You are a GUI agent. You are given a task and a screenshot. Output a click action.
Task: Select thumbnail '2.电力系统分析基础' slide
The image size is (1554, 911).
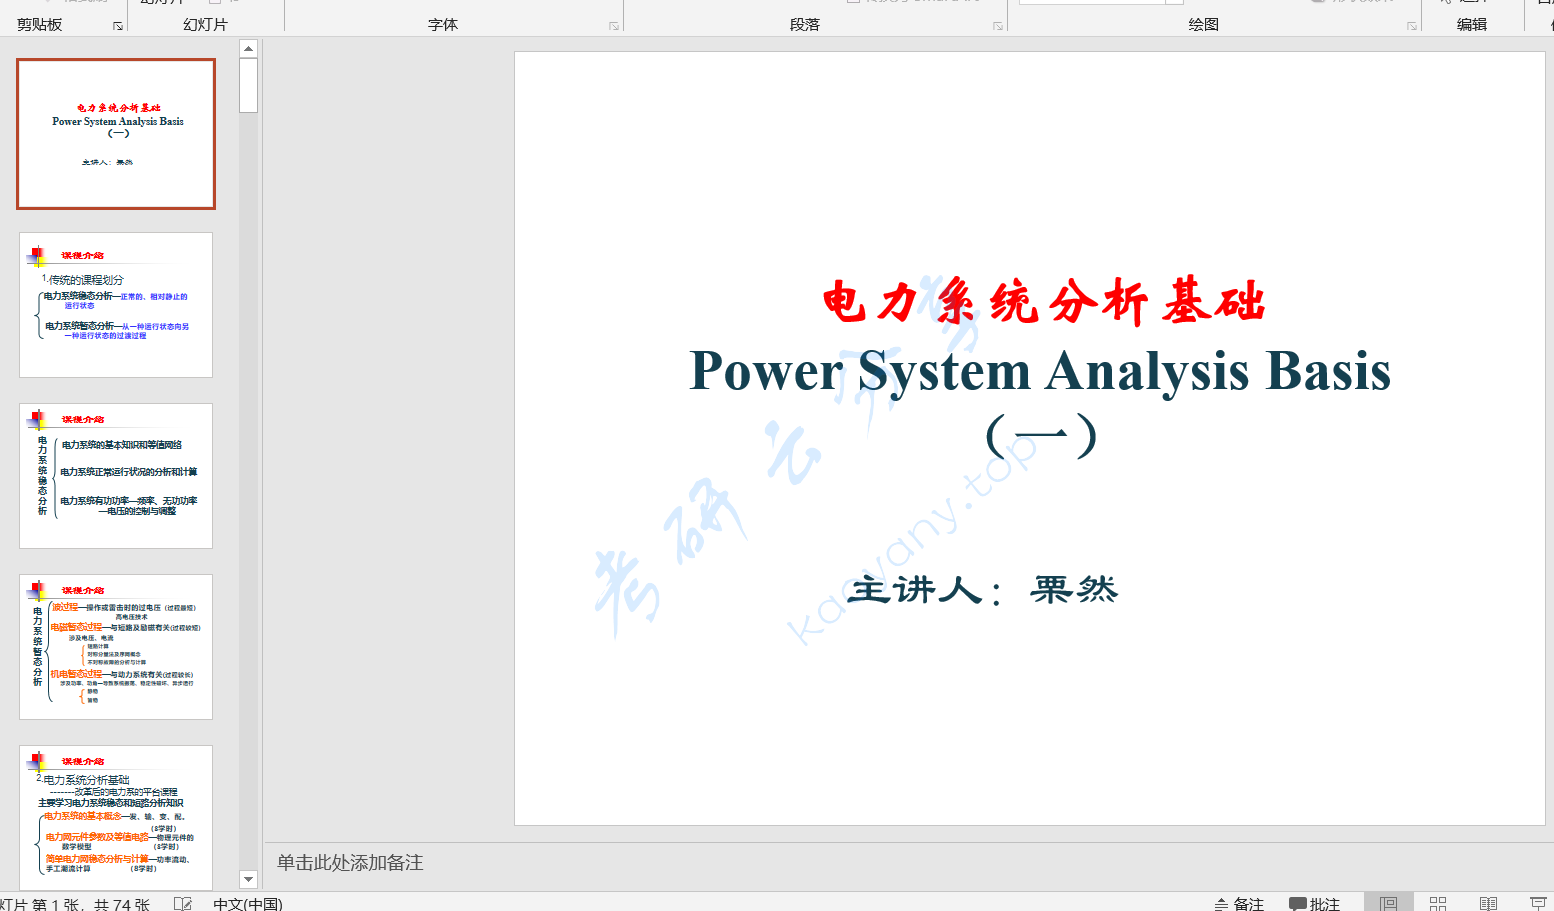[x=116, y=818]
